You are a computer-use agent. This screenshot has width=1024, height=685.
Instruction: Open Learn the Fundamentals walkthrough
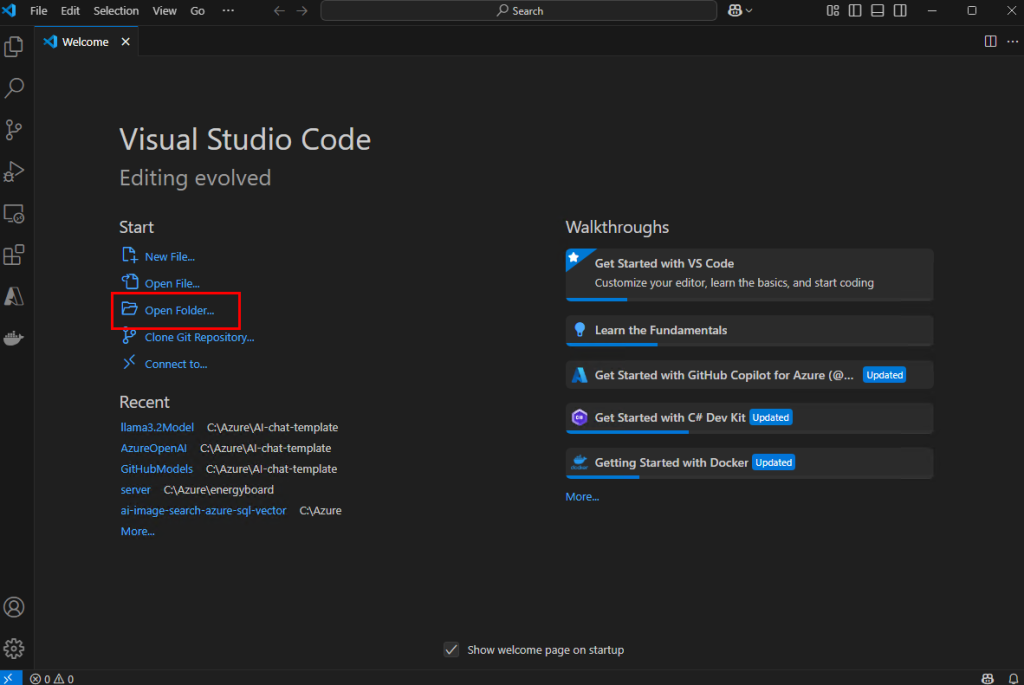tap(749, 330)
